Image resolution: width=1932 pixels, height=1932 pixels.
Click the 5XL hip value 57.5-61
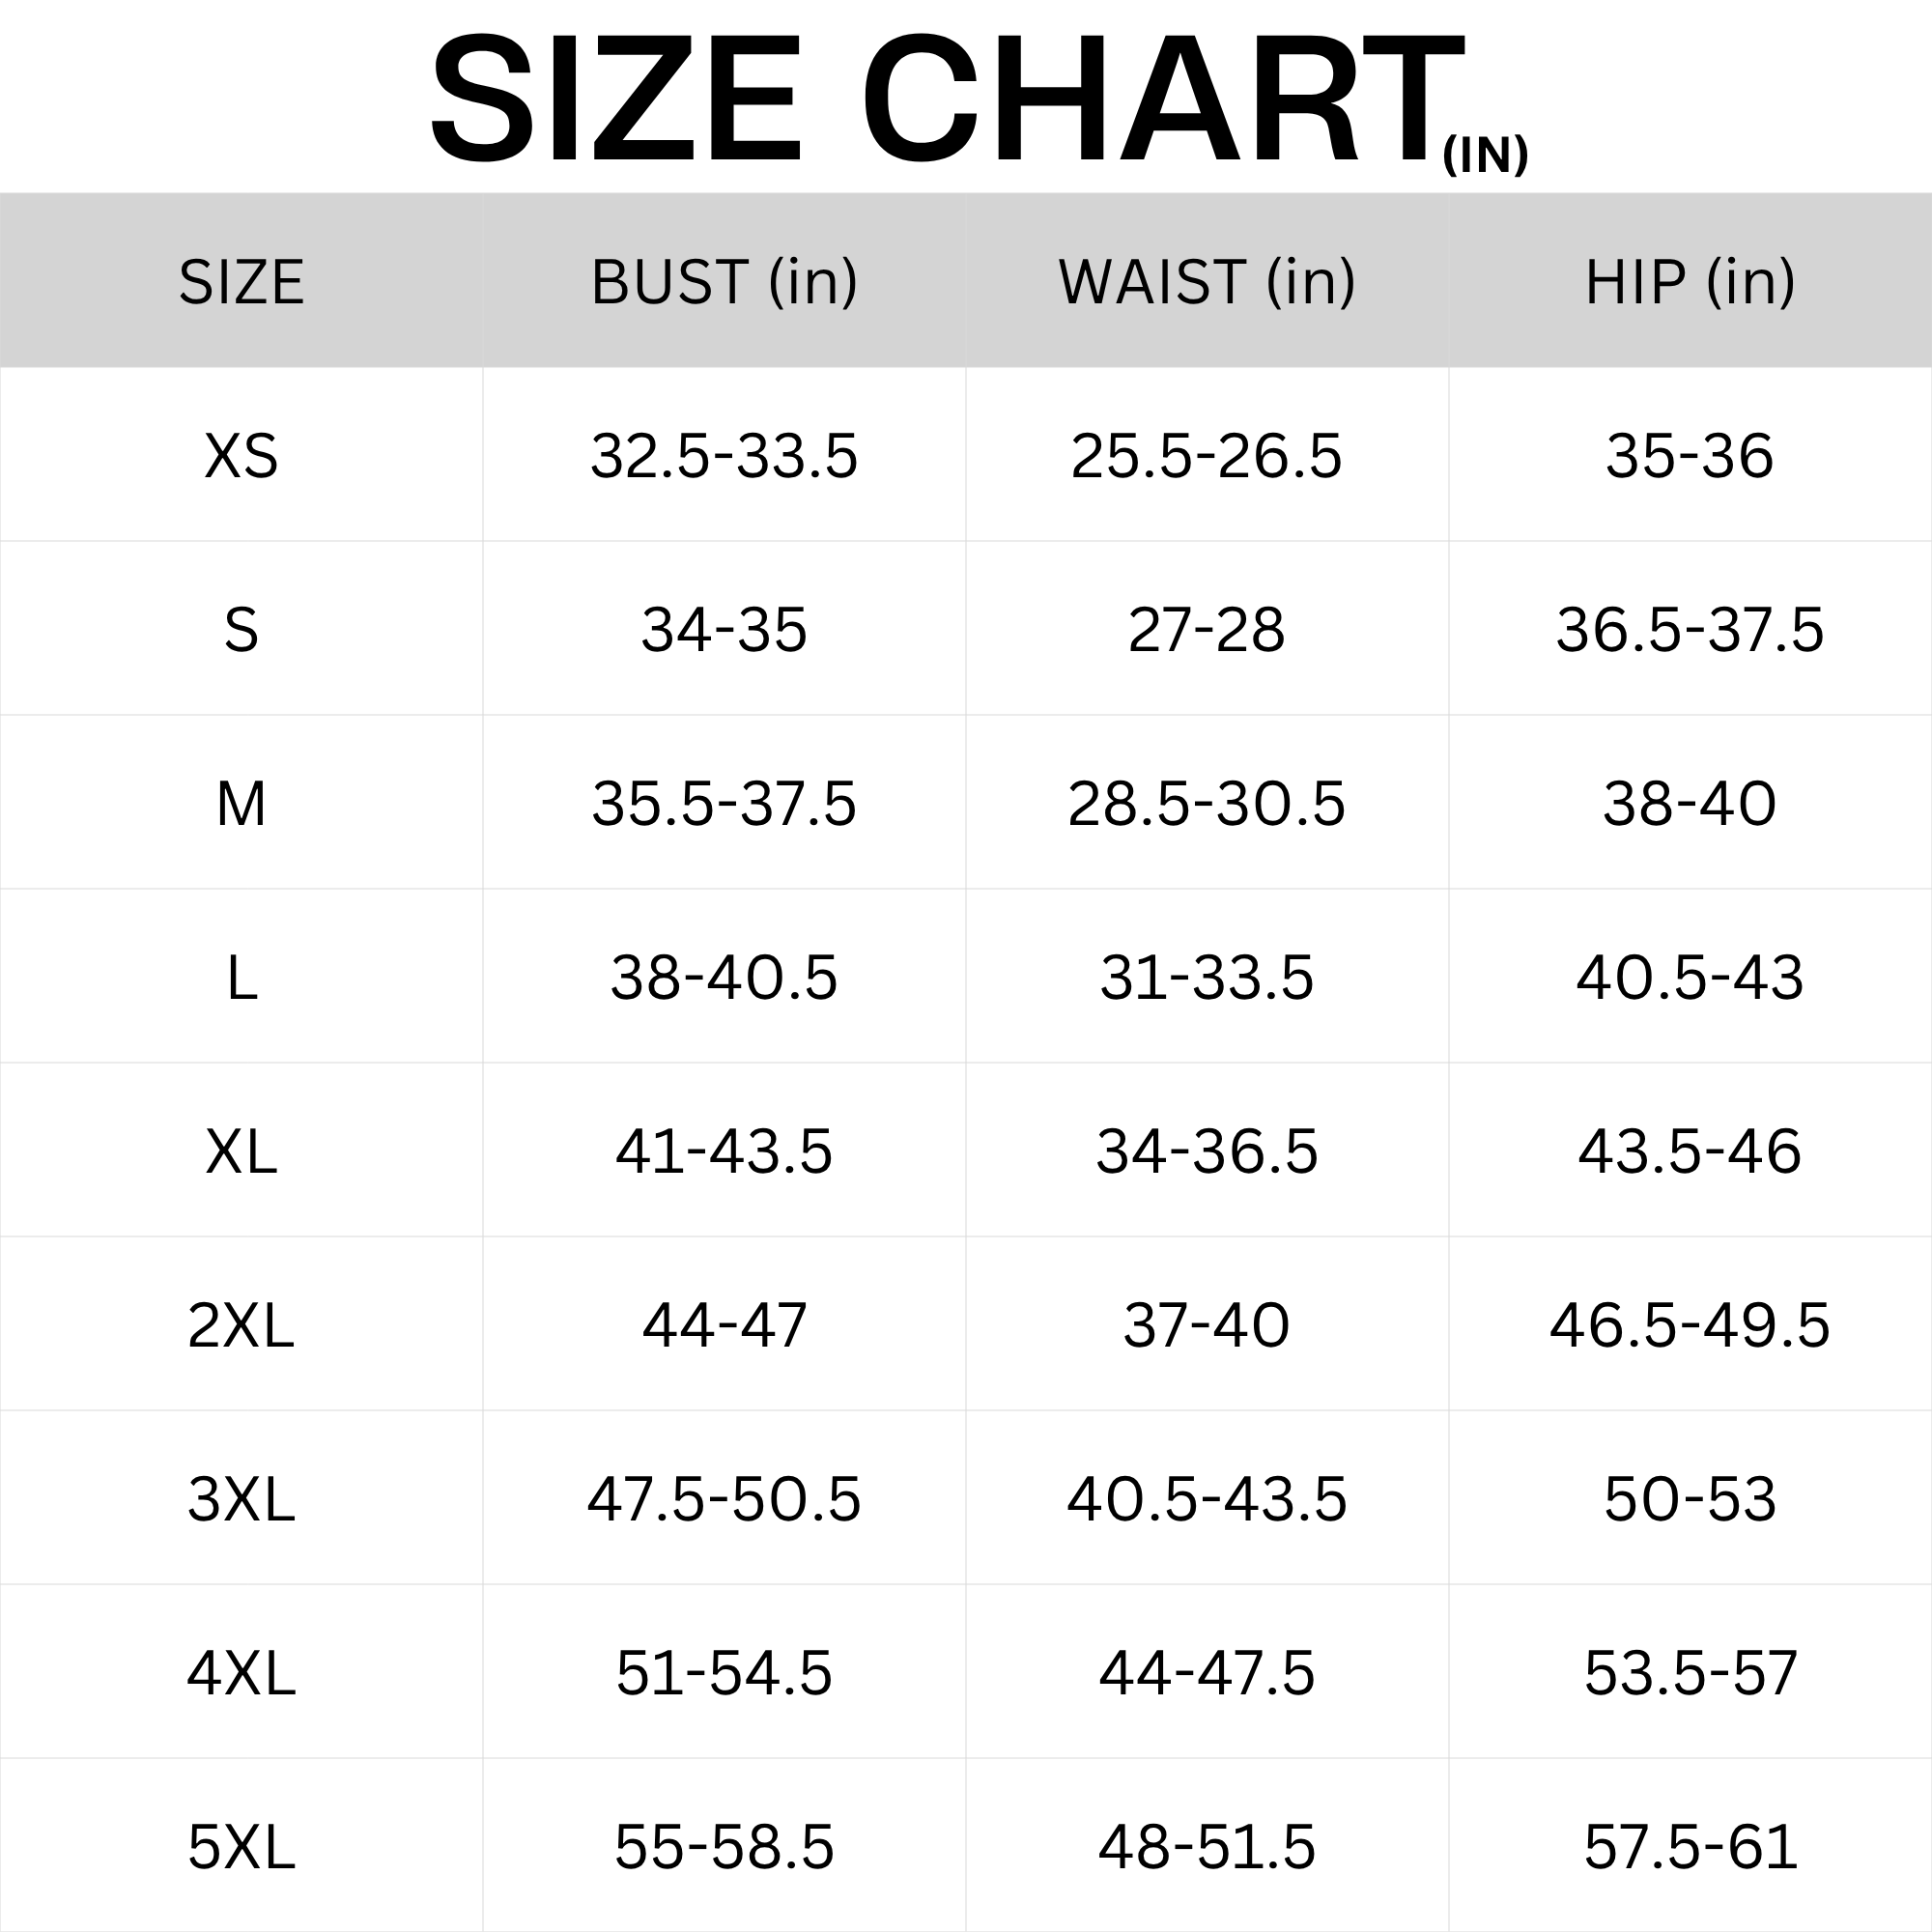pyautogui.click(x=1690, y=1847)
